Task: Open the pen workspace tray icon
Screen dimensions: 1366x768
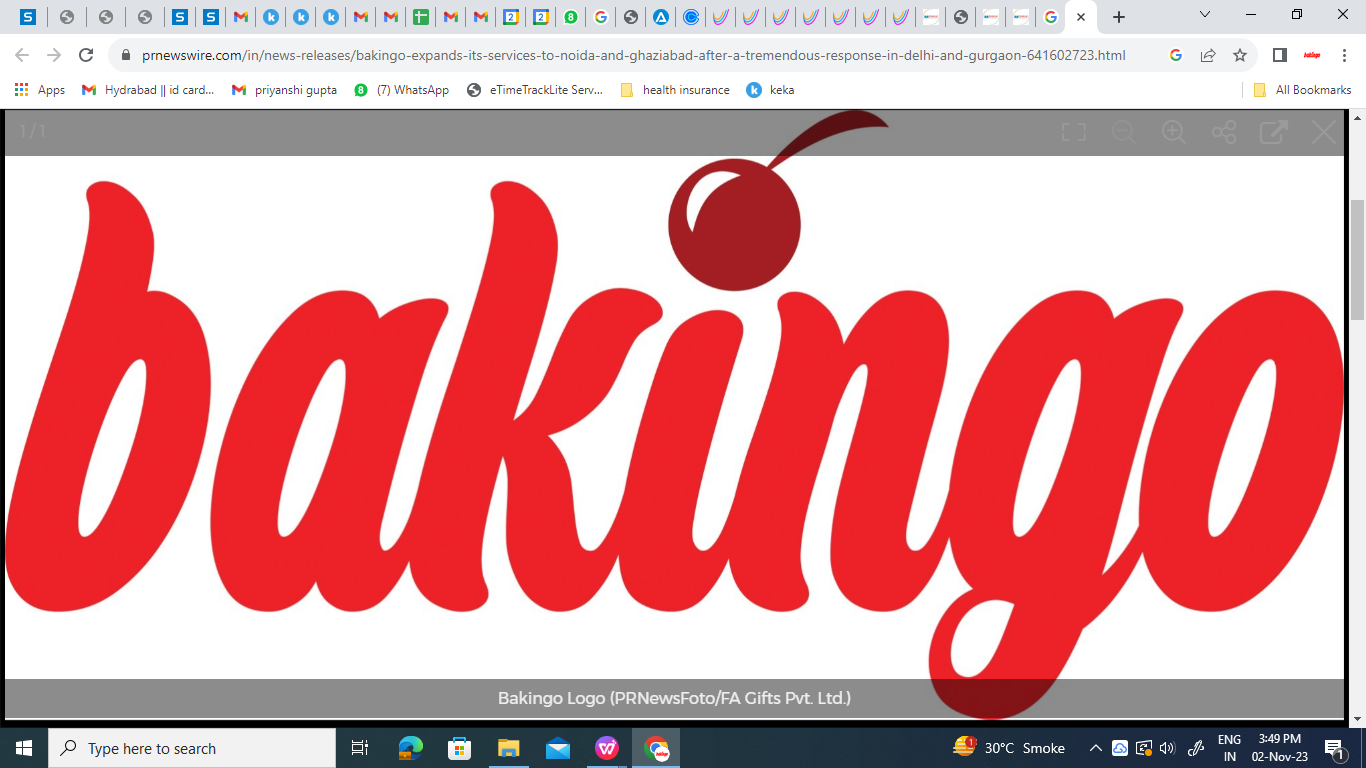Action: pyautogui.click(x=1195, y=748)
